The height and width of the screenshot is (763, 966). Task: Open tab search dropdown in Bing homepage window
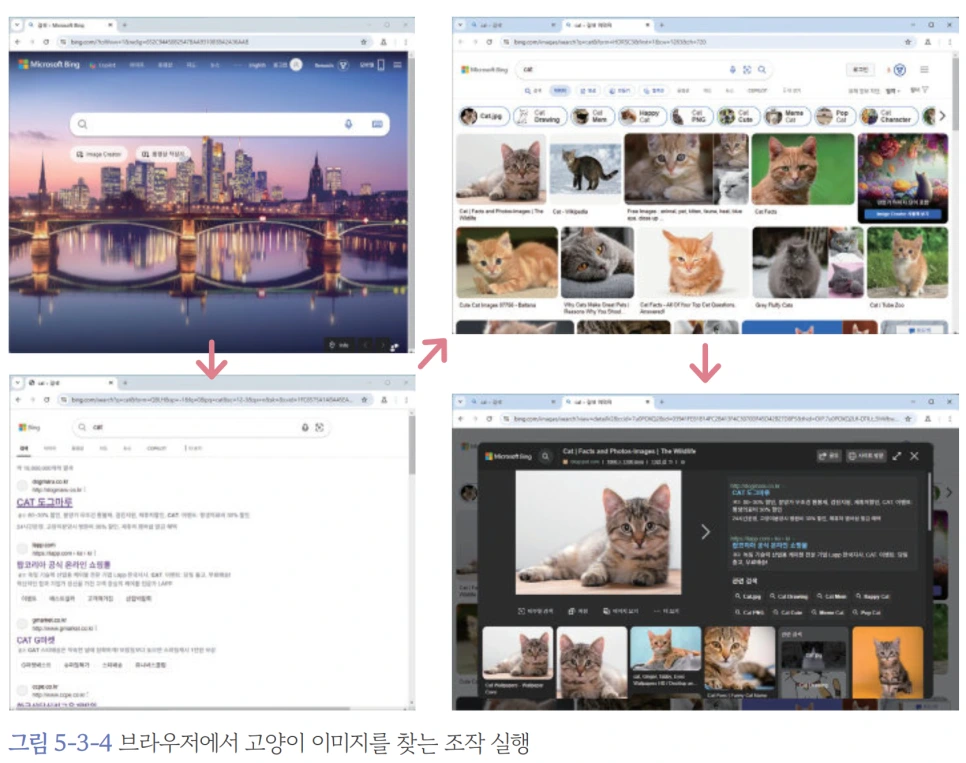point(17,25)
